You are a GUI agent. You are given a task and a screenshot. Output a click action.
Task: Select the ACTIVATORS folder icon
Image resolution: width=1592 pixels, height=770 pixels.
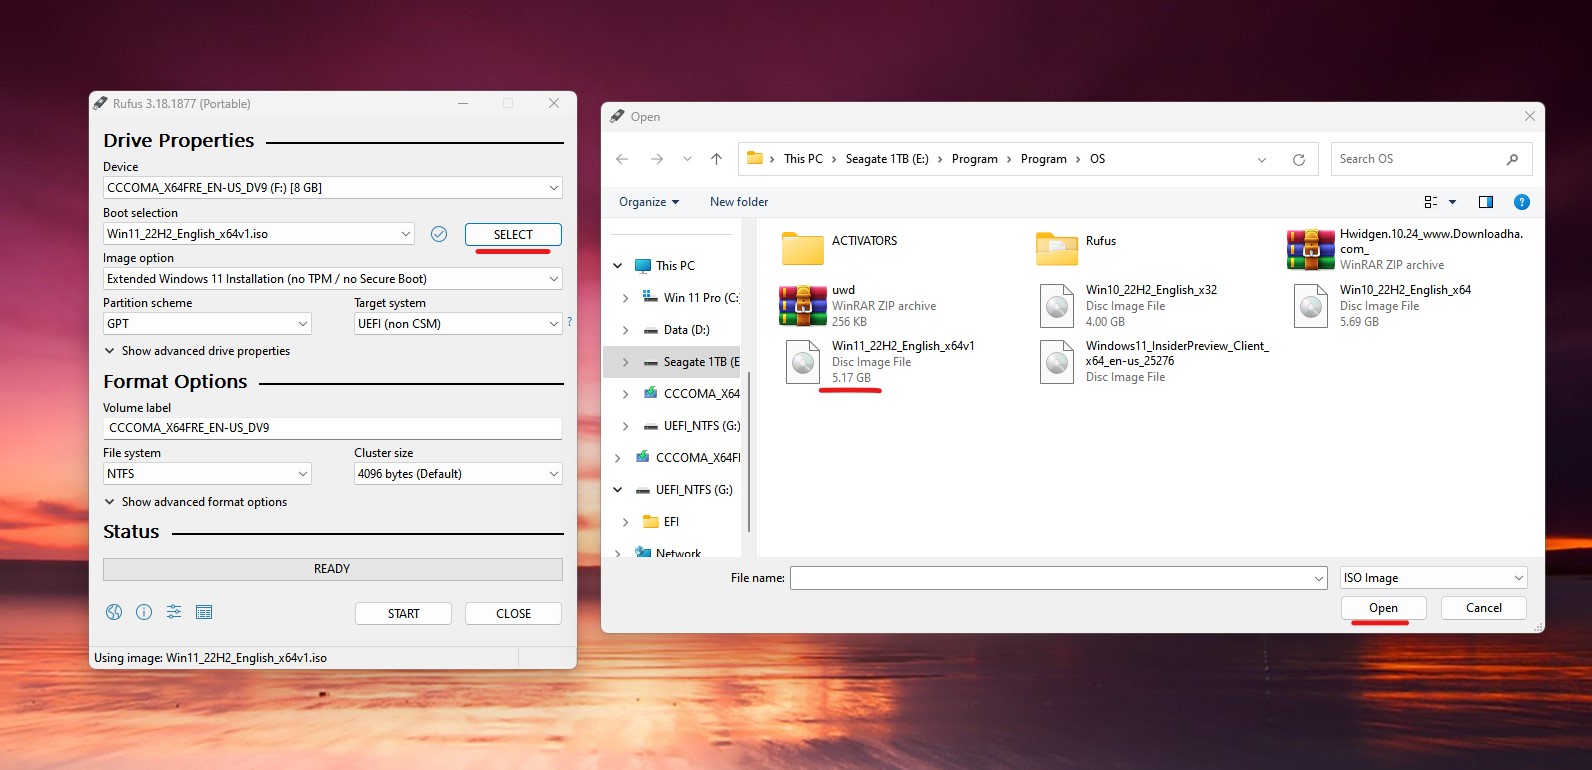[x=802, y=248]
